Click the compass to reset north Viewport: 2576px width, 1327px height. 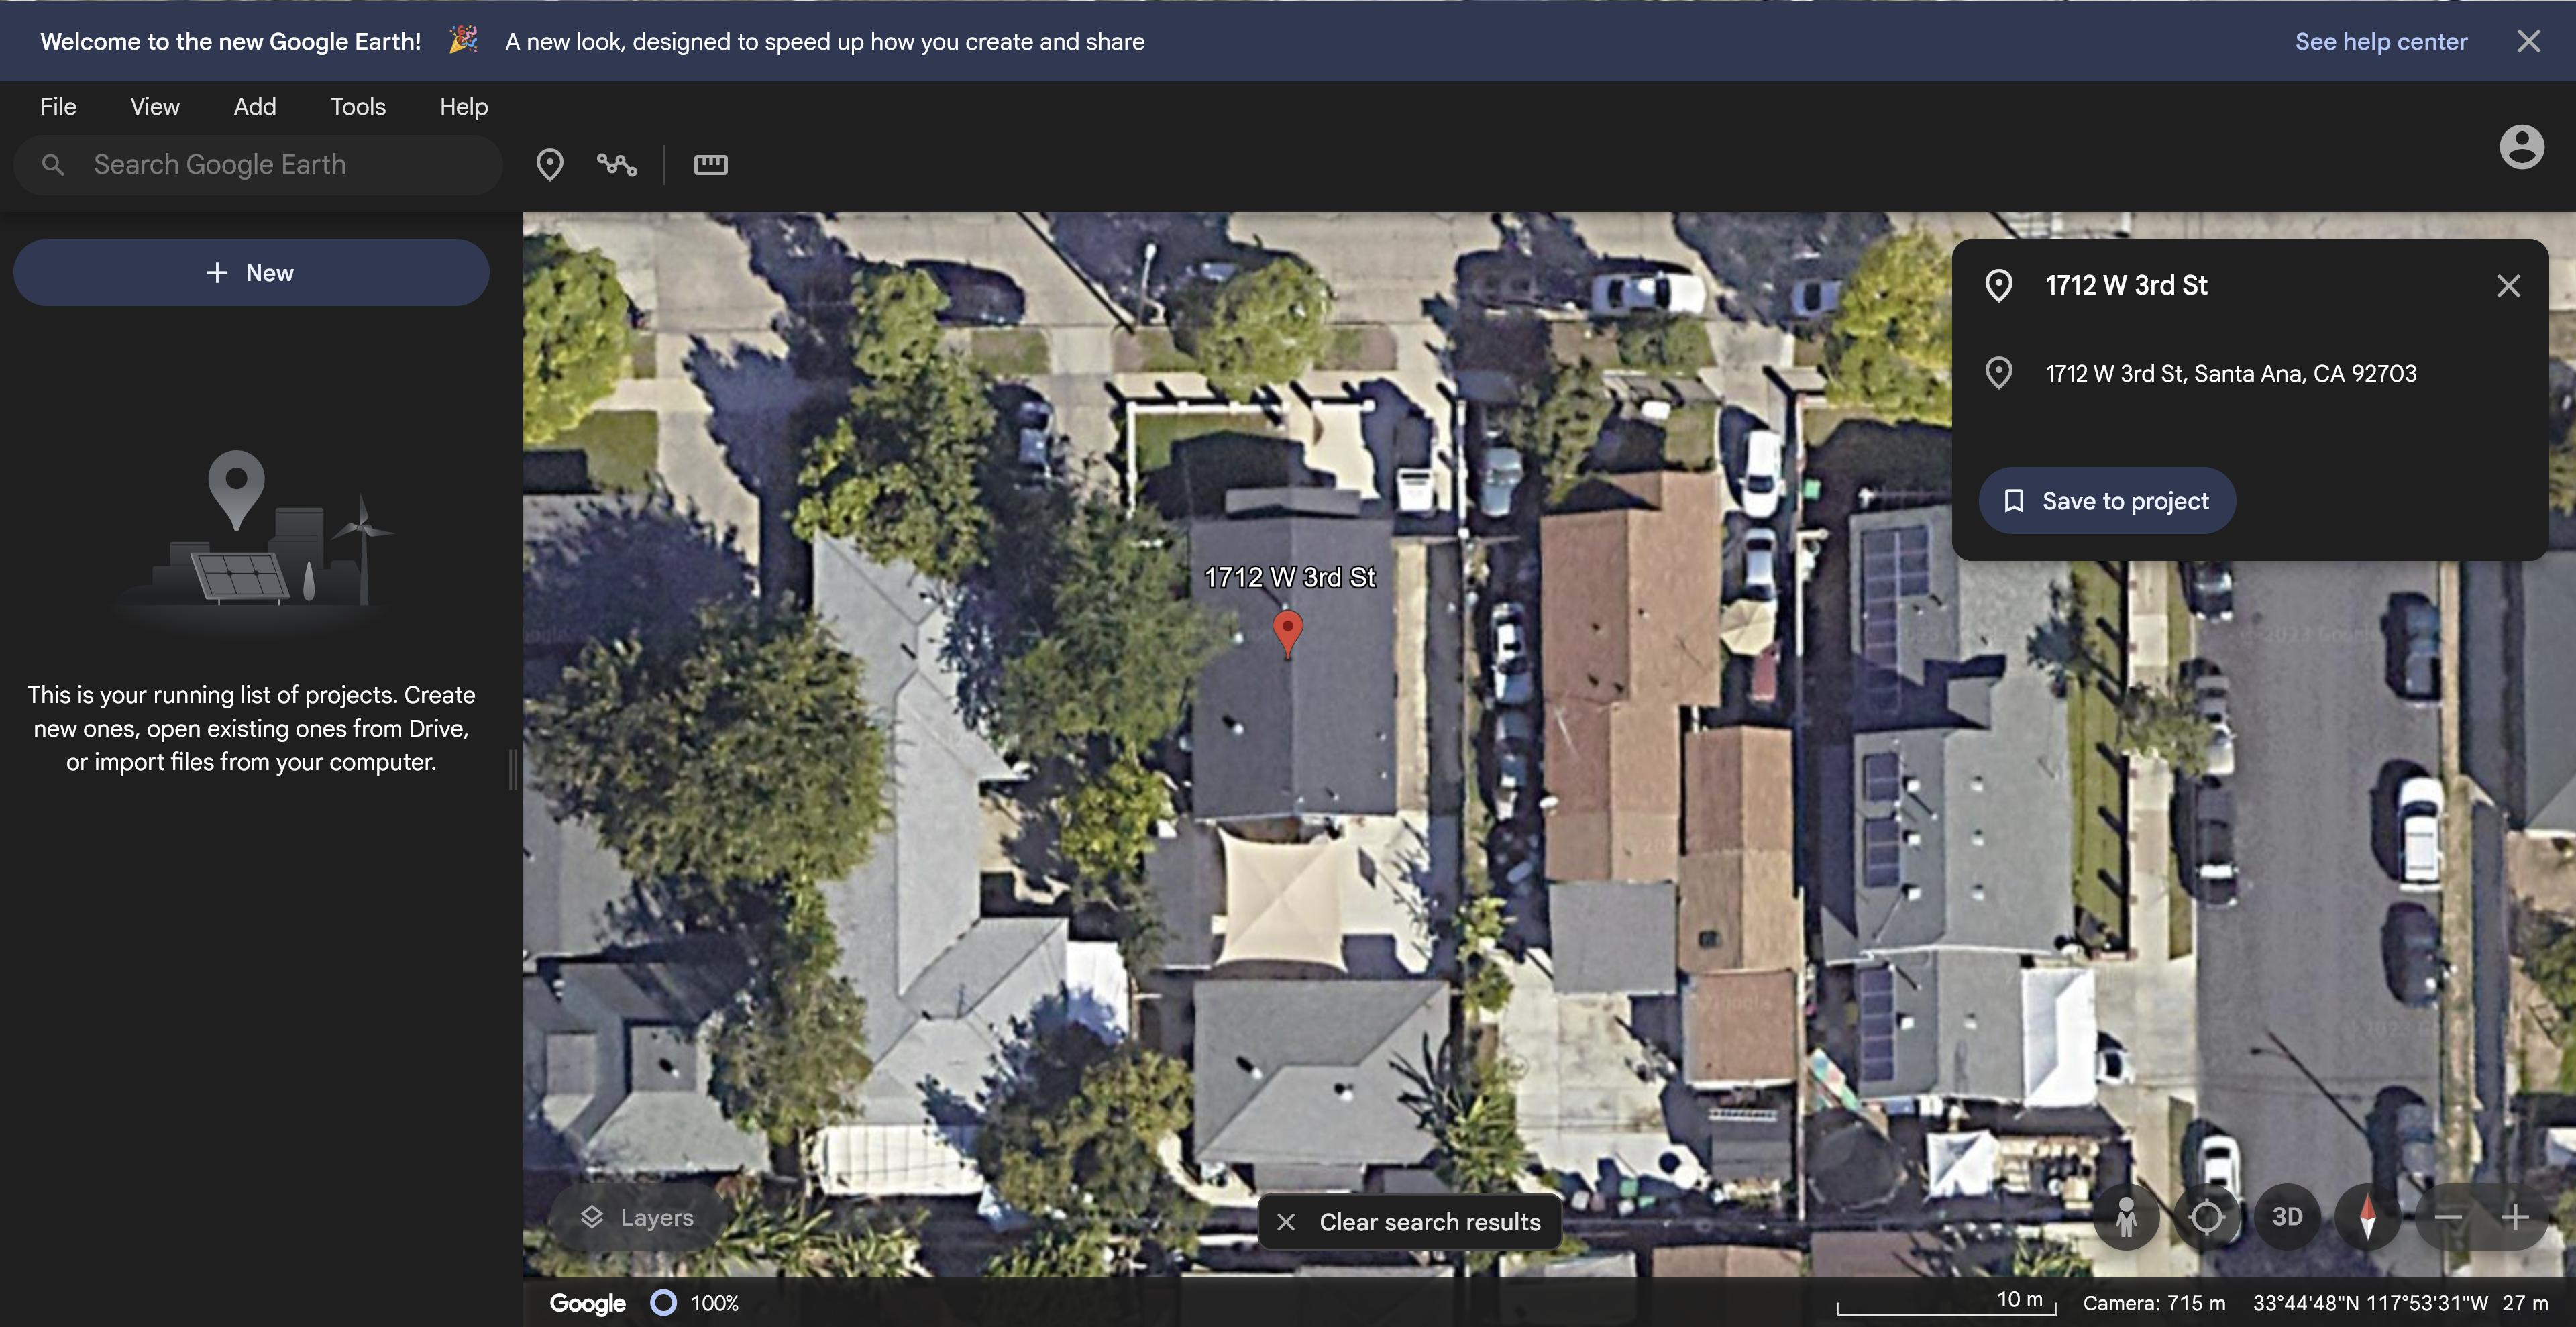[x=2367, y=1217]
